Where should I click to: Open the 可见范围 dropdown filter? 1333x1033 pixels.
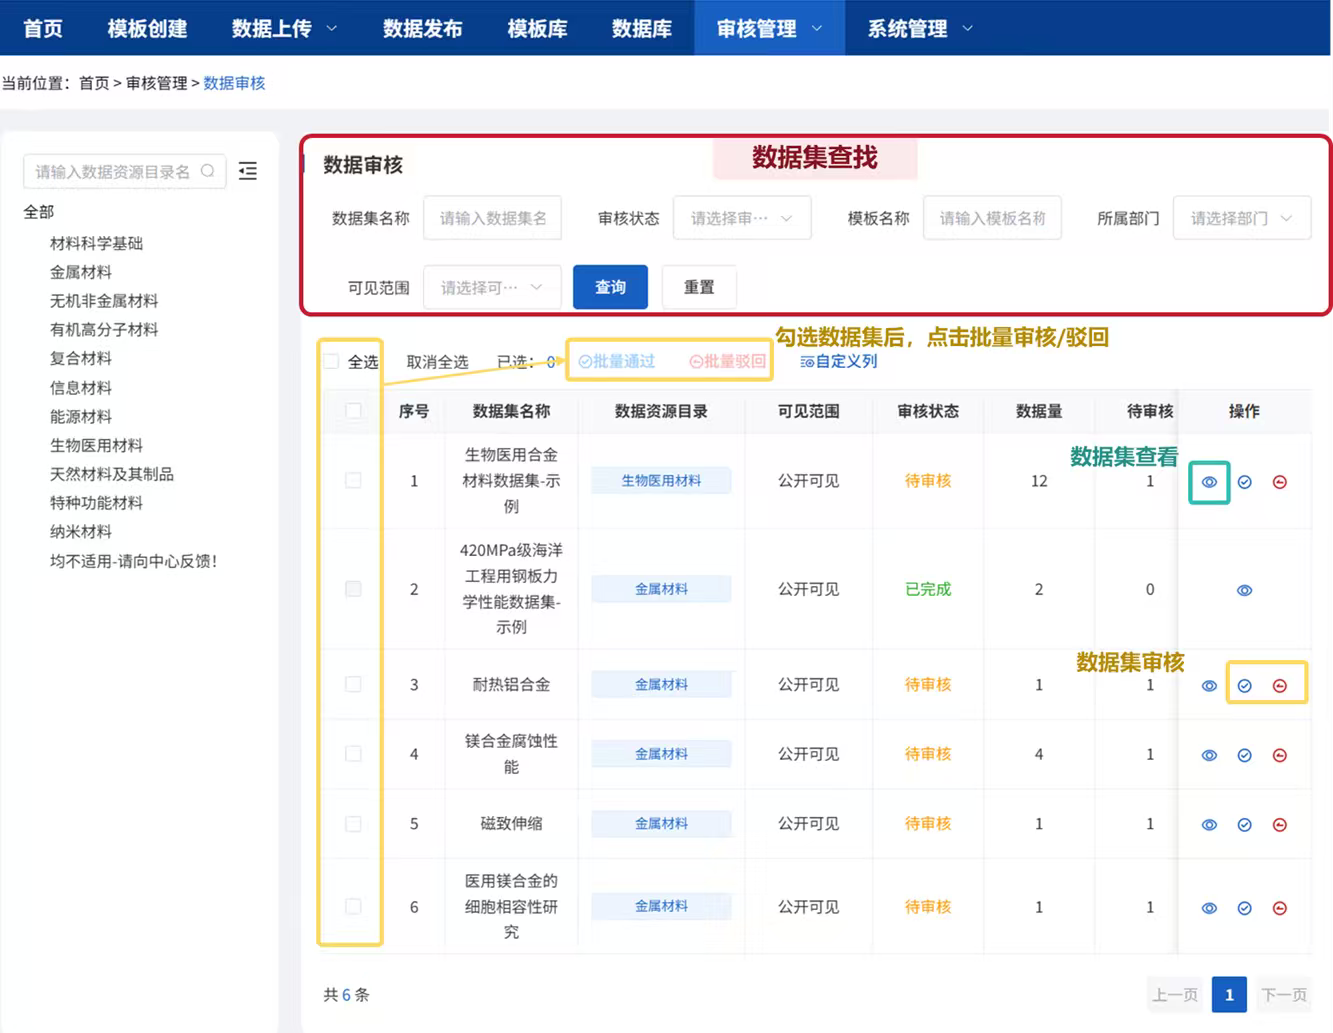491,287
